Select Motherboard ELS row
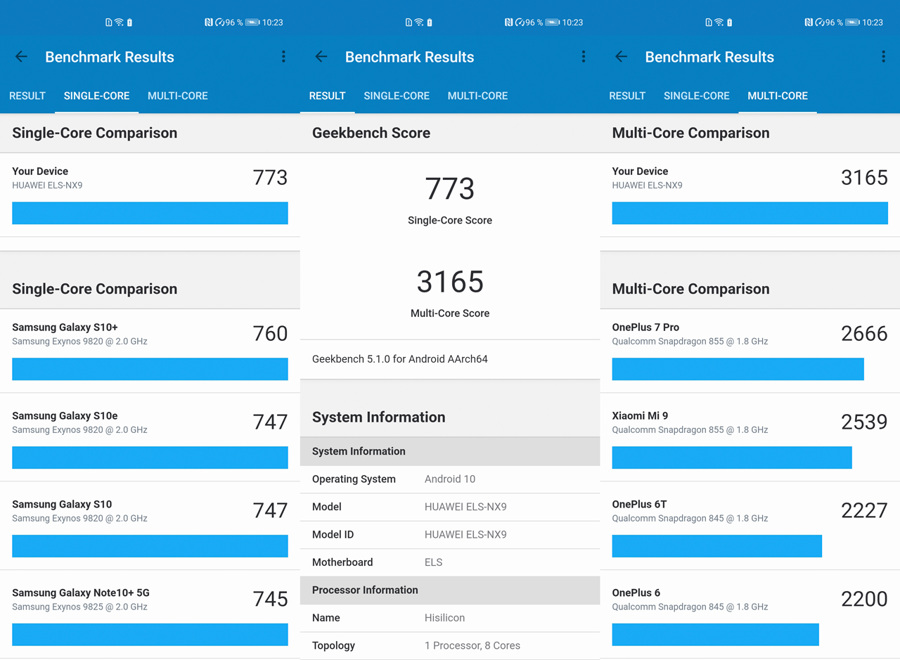900x660 pixels. [450, 562]
